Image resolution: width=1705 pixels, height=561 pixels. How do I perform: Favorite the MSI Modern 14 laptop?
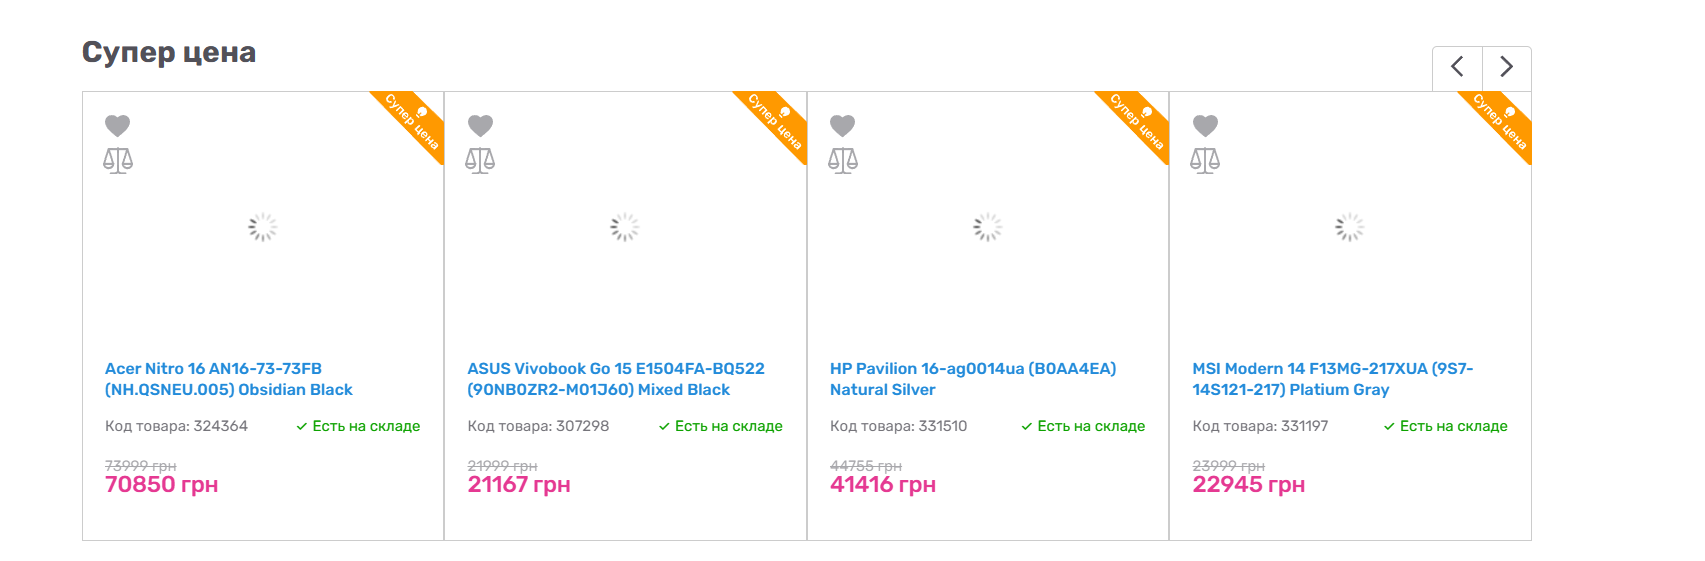pyautogui.click(x=1205, y=125)
